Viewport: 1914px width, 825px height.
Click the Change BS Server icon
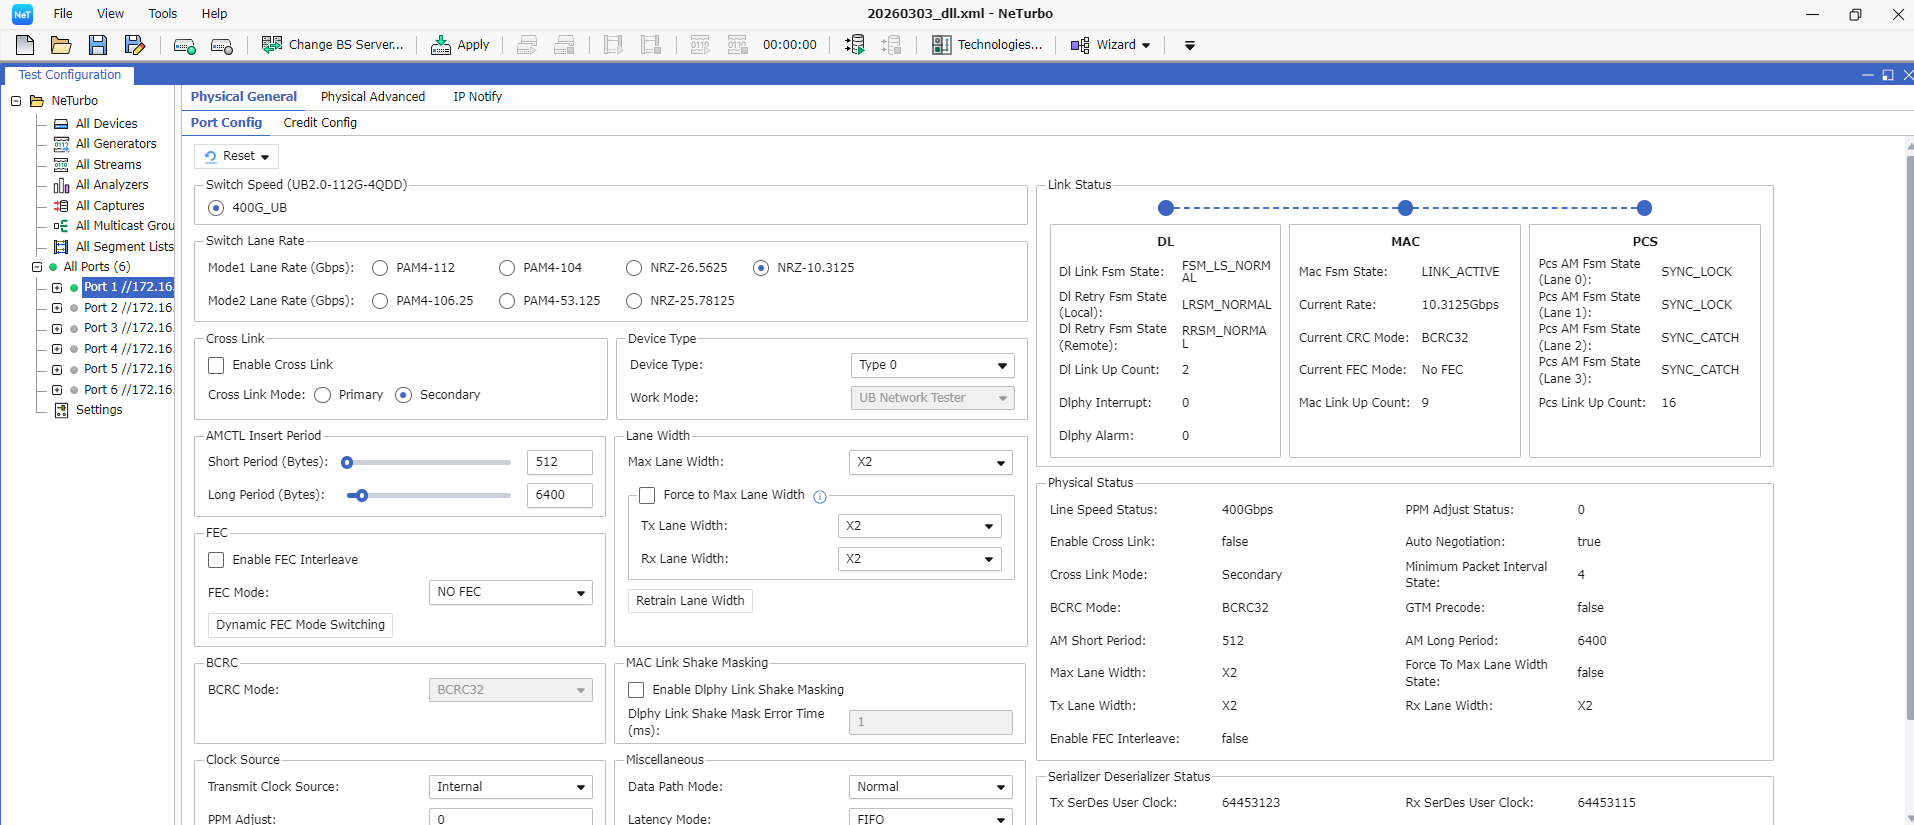pyautogui.click(x=271, y=45)
